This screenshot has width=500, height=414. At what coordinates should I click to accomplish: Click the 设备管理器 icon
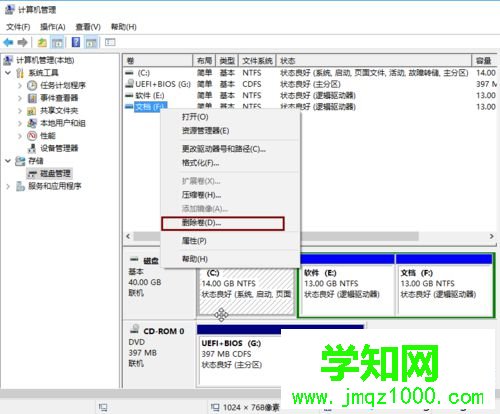(32, 148)
